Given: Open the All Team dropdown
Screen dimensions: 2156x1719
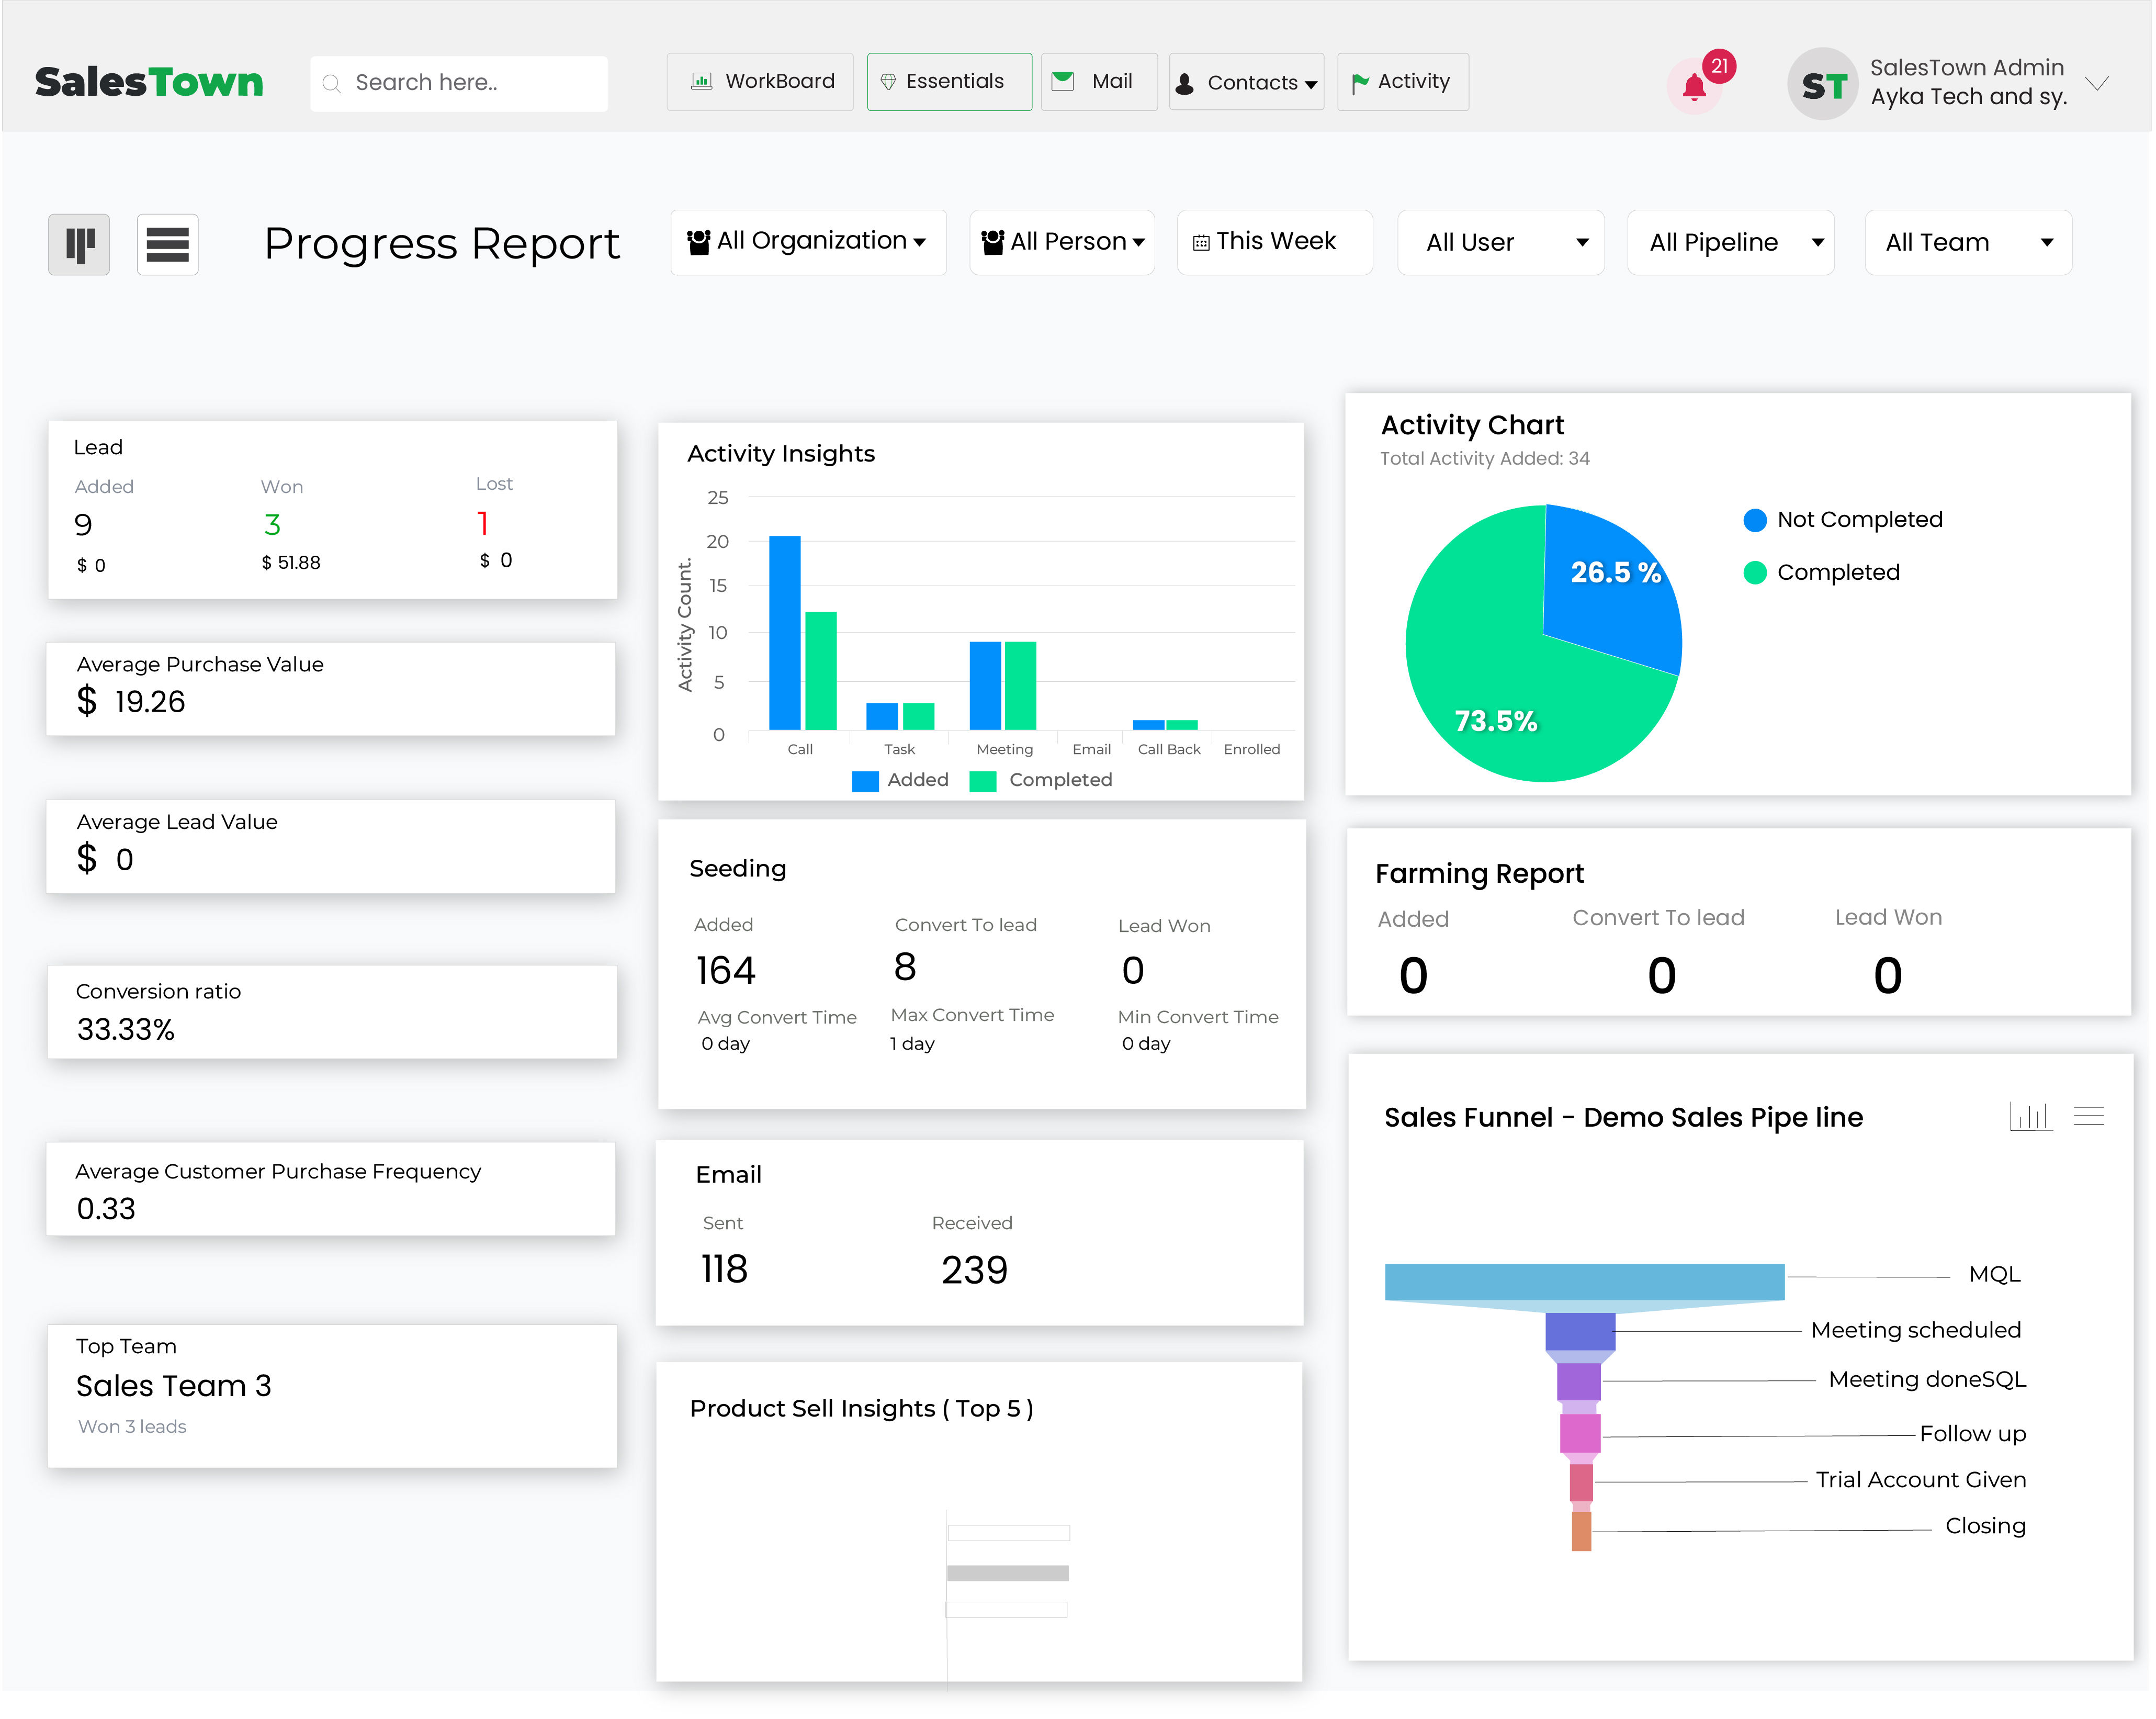Looking at the screenshot, I should coord(1968,242).
